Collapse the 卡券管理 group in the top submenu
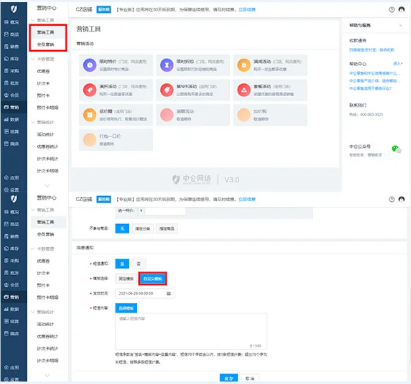 (x=33, y=59)
